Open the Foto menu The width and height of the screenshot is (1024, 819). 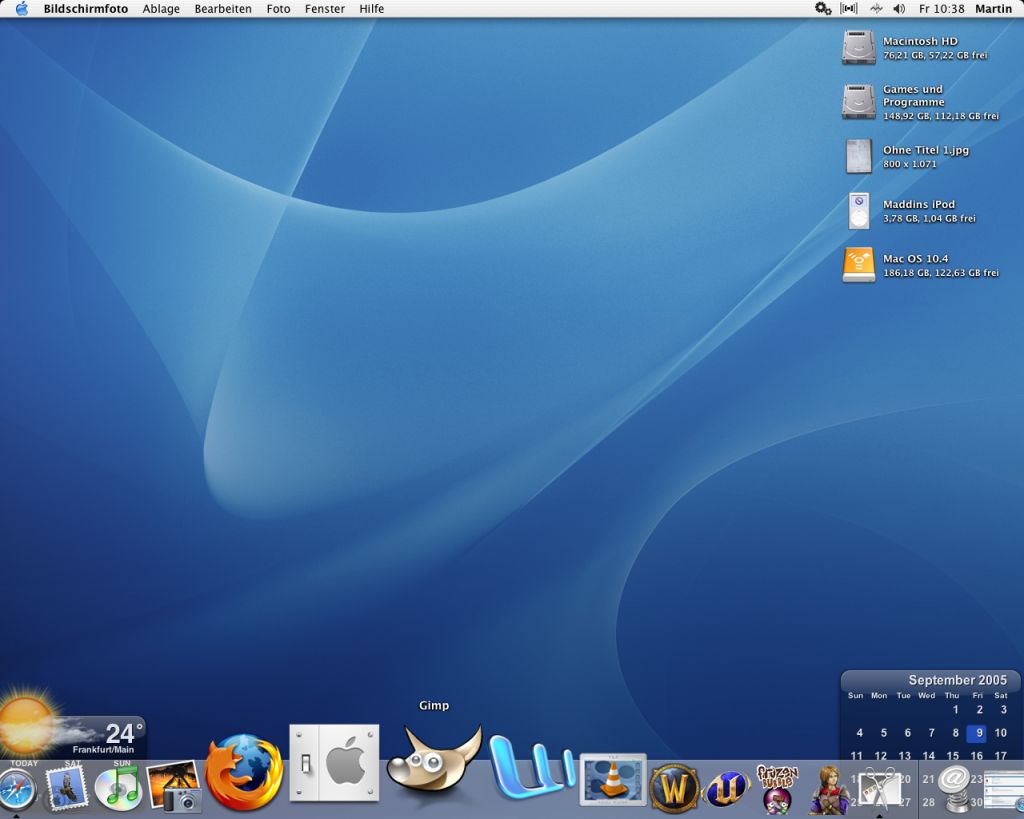278,8
